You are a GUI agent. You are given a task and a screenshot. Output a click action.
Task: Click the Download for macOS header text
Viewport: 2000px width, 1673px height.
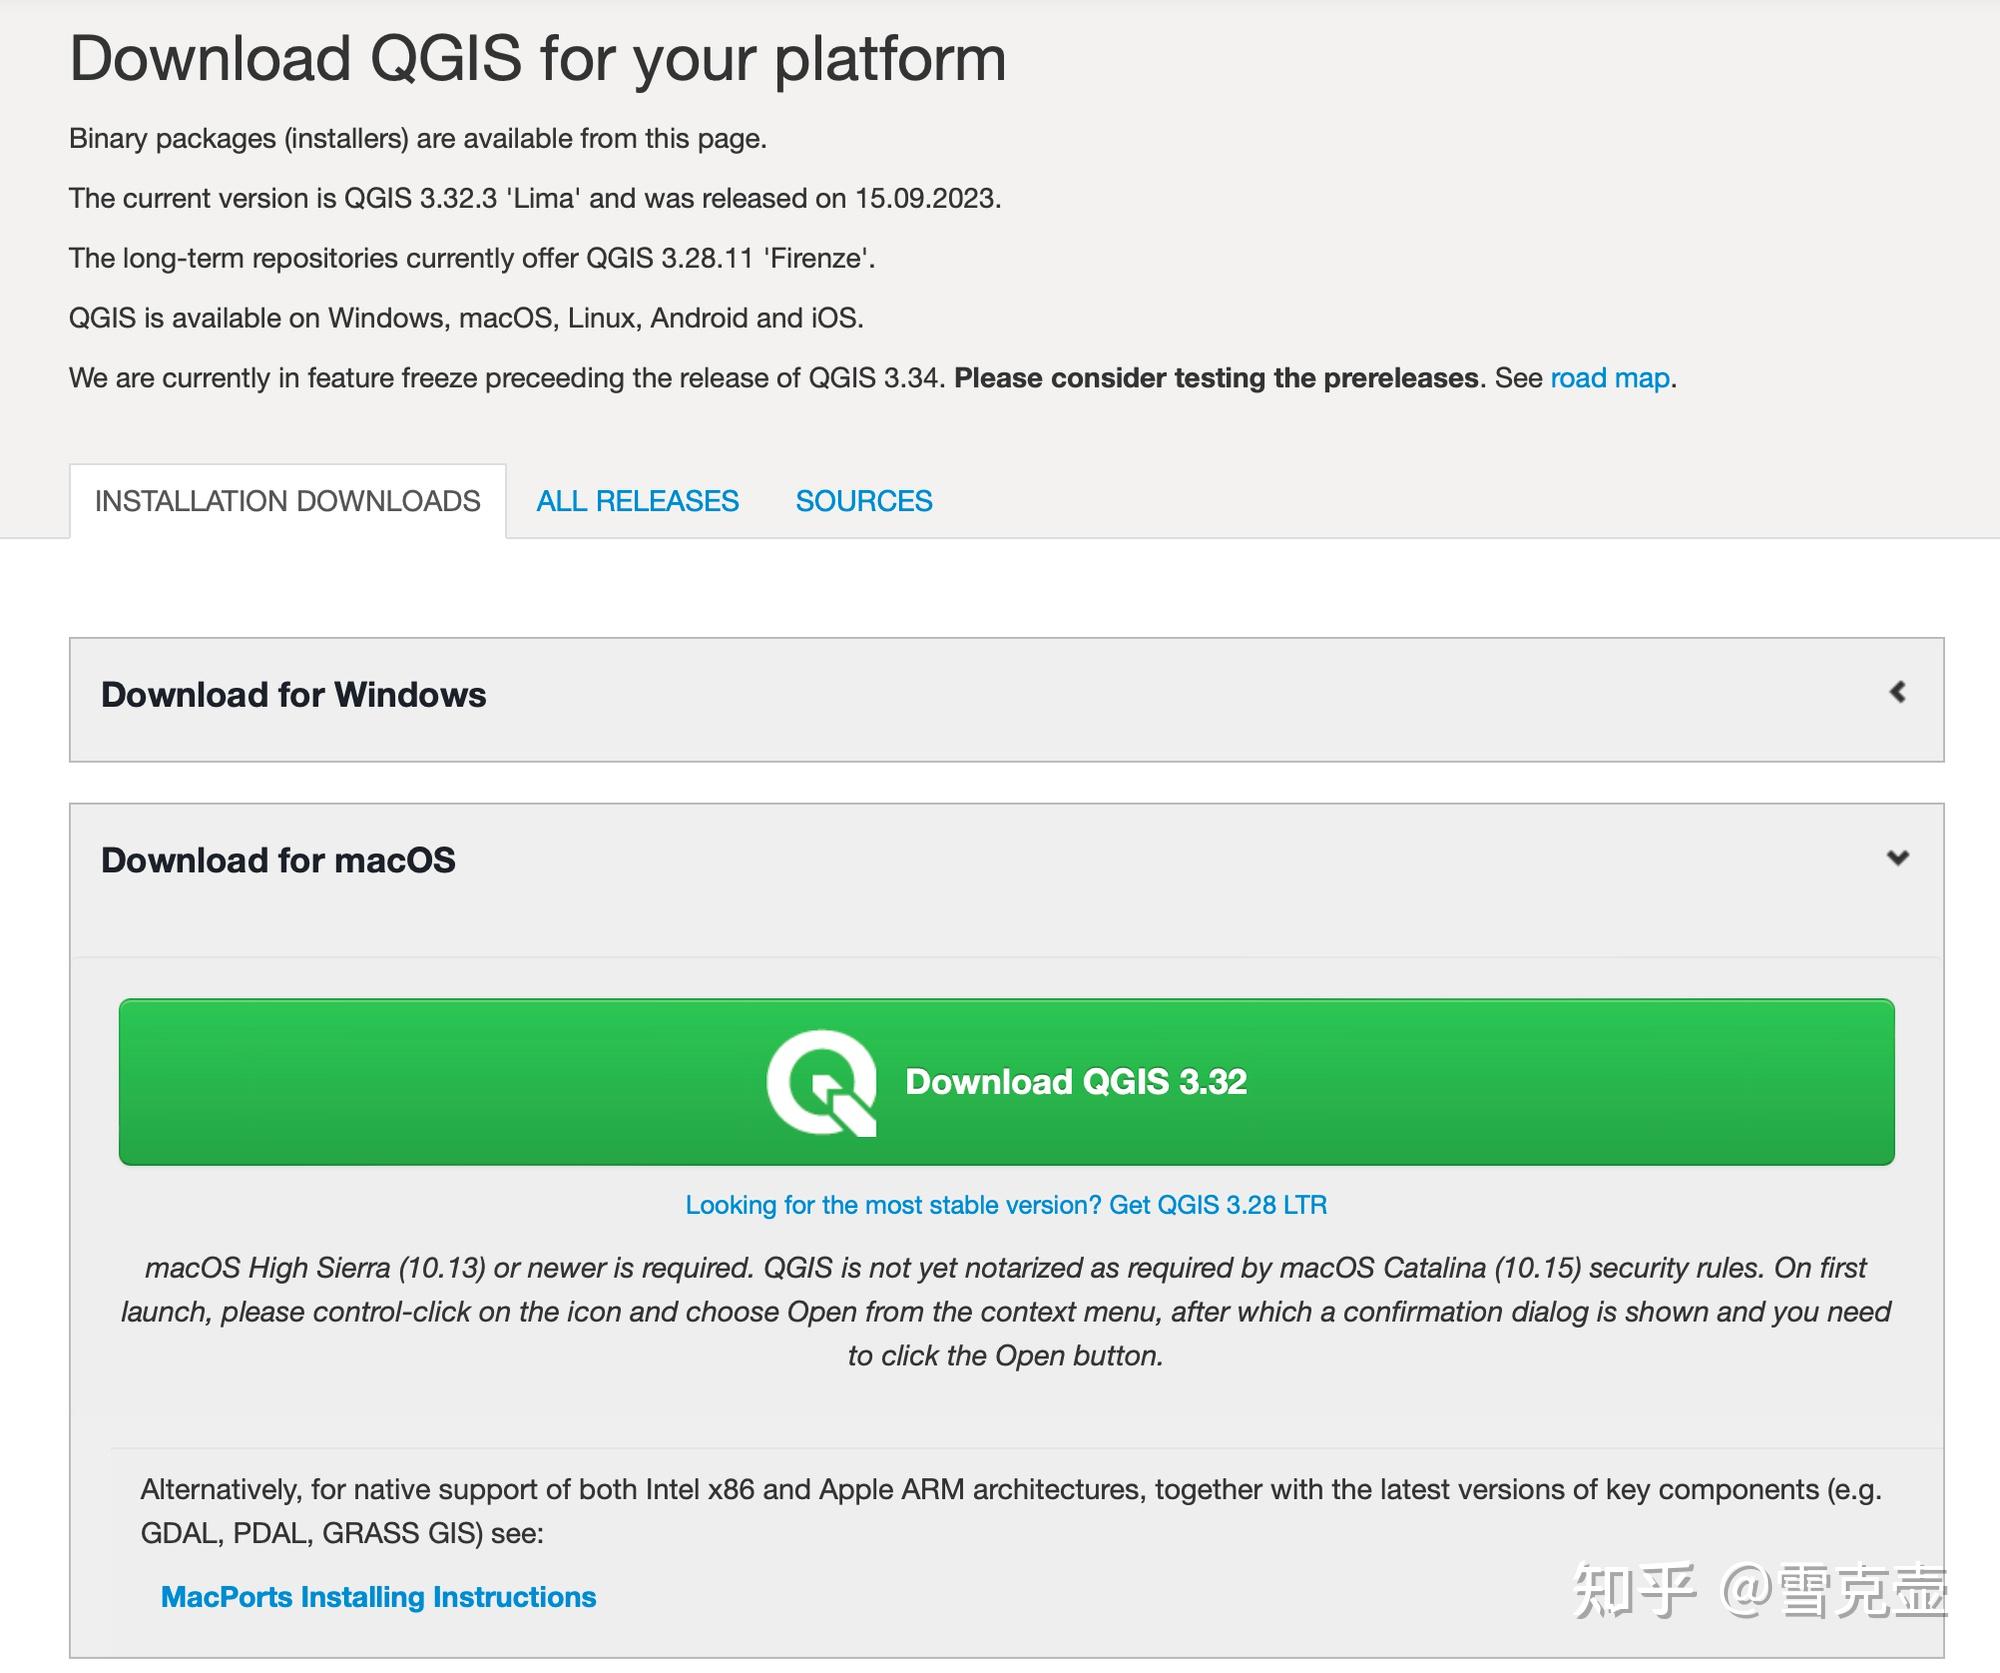(280, 860)
